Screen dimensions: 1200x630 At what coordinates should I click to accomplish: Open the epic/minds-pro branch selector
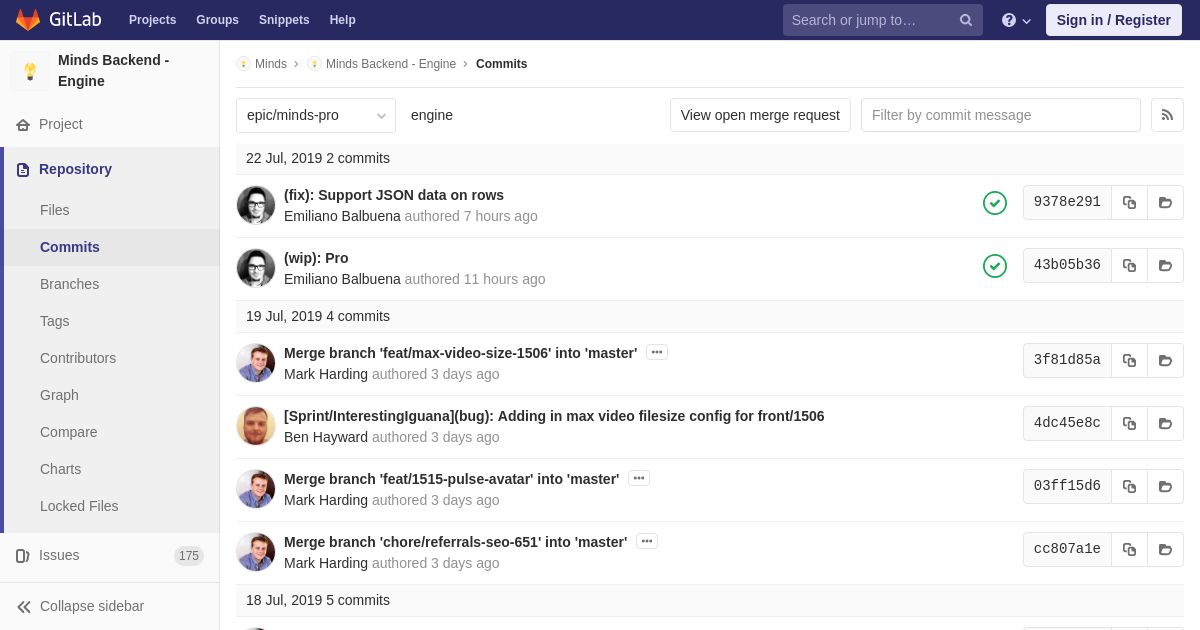(316, 115)
